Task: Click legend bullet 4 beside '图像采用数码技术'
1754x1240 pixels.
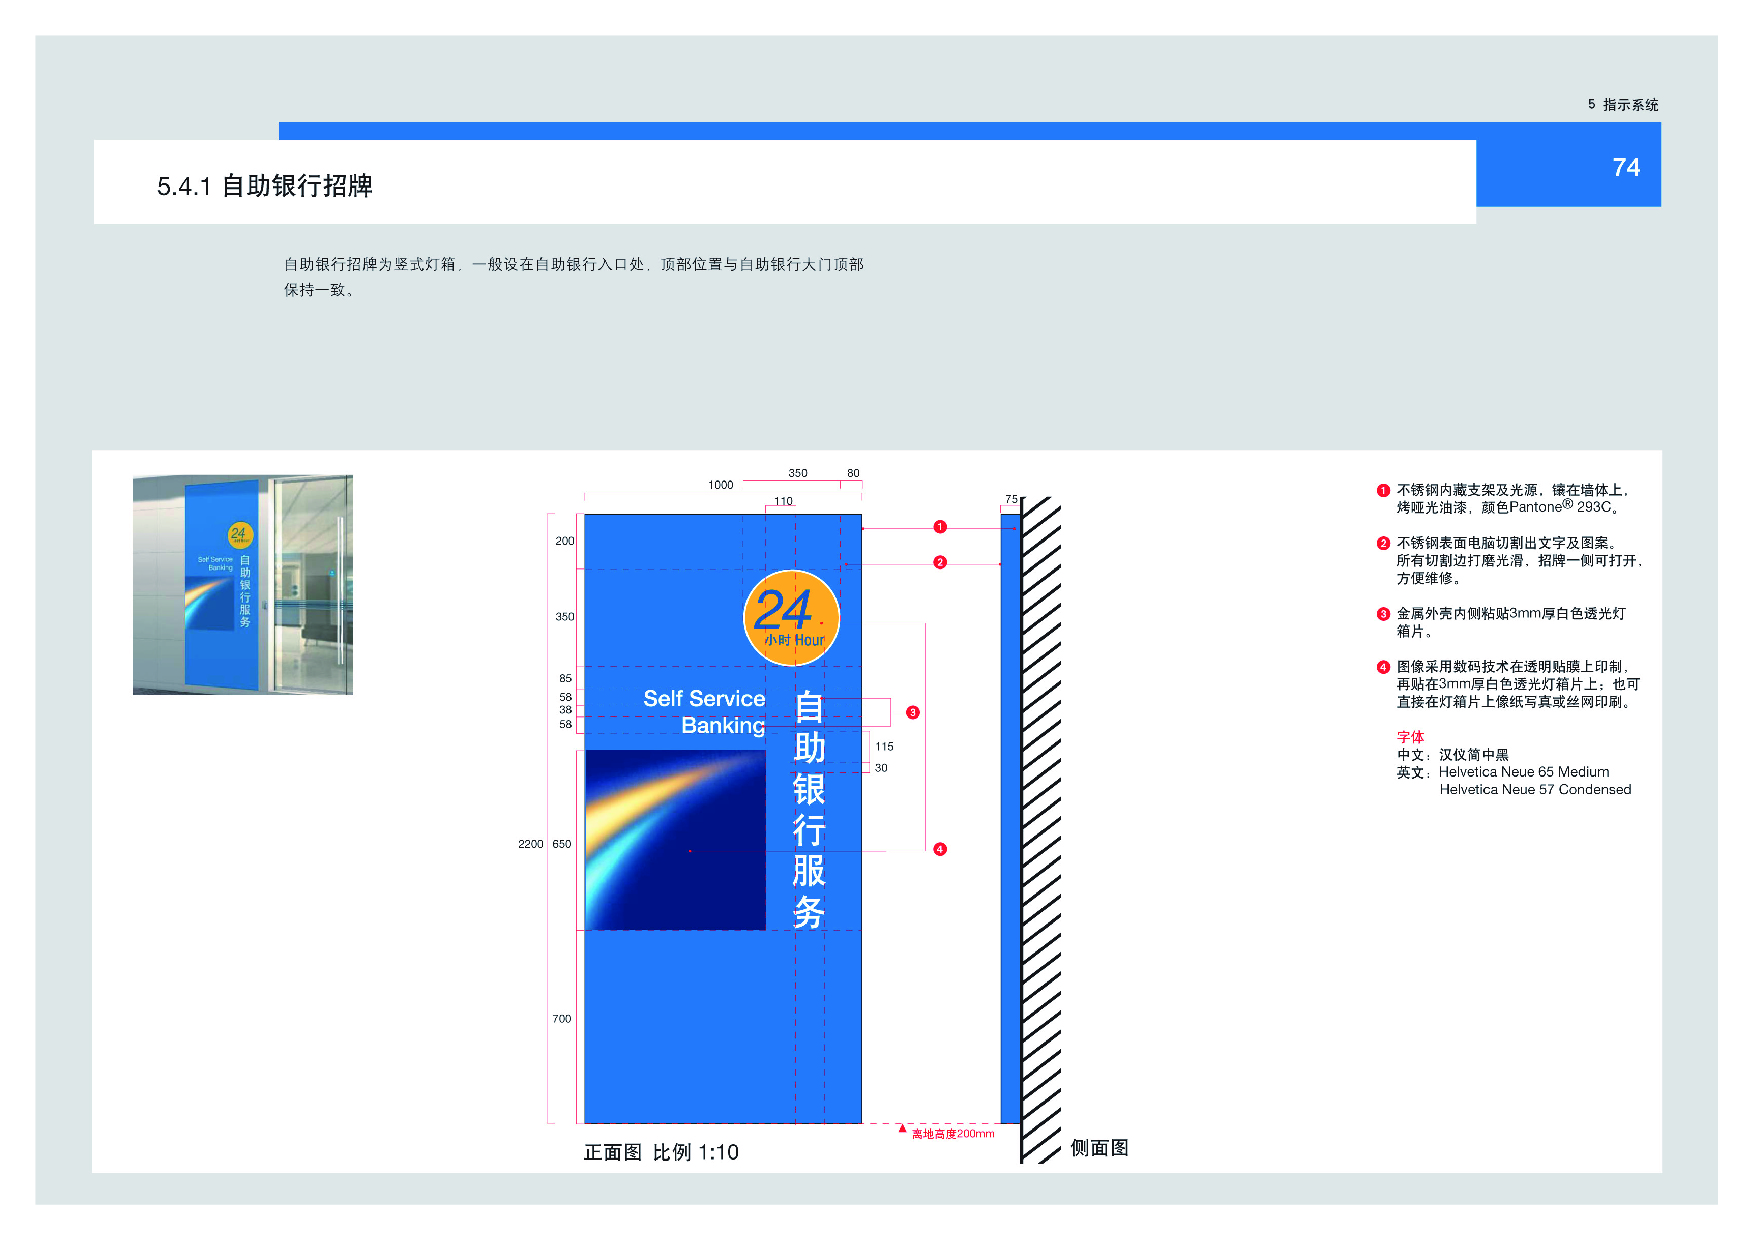Action: (x=1383, y=667)
